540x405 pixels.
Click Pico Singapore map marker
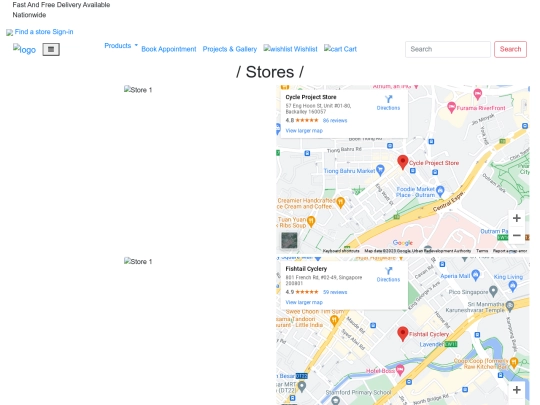(494, 291)
